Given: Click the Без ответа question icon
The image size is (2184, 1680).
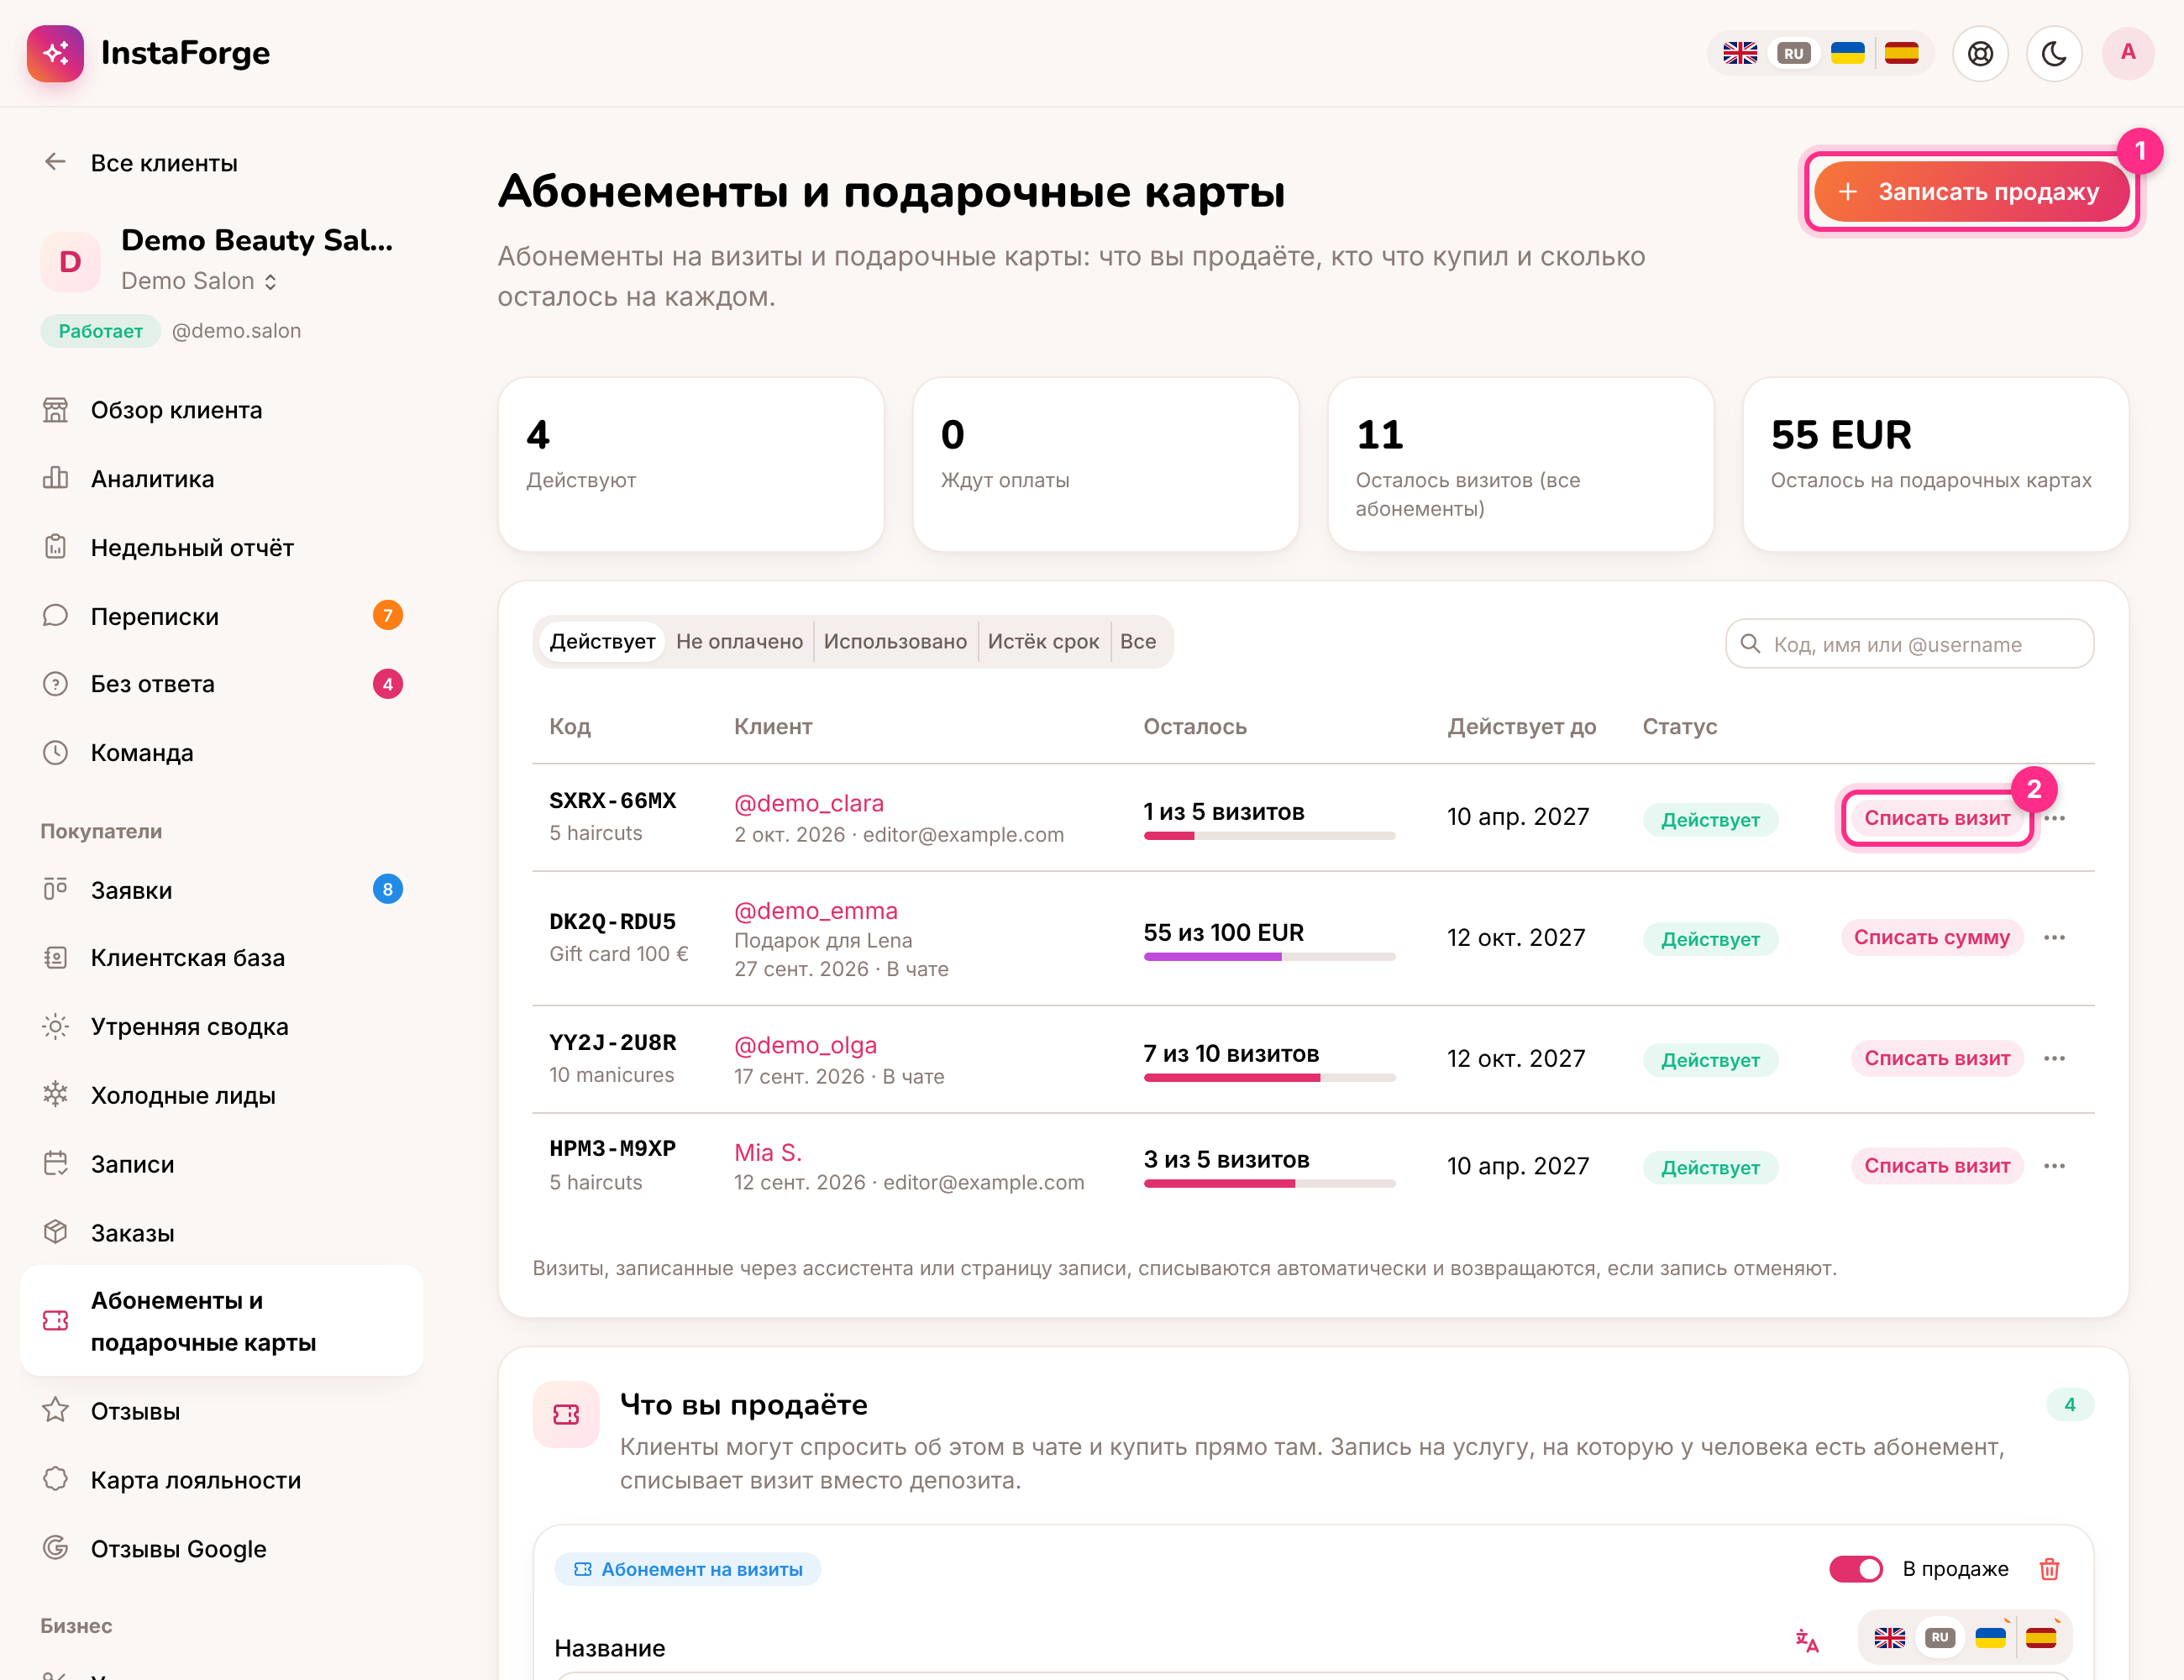Looking at the screenshot, I should (55, 684).
